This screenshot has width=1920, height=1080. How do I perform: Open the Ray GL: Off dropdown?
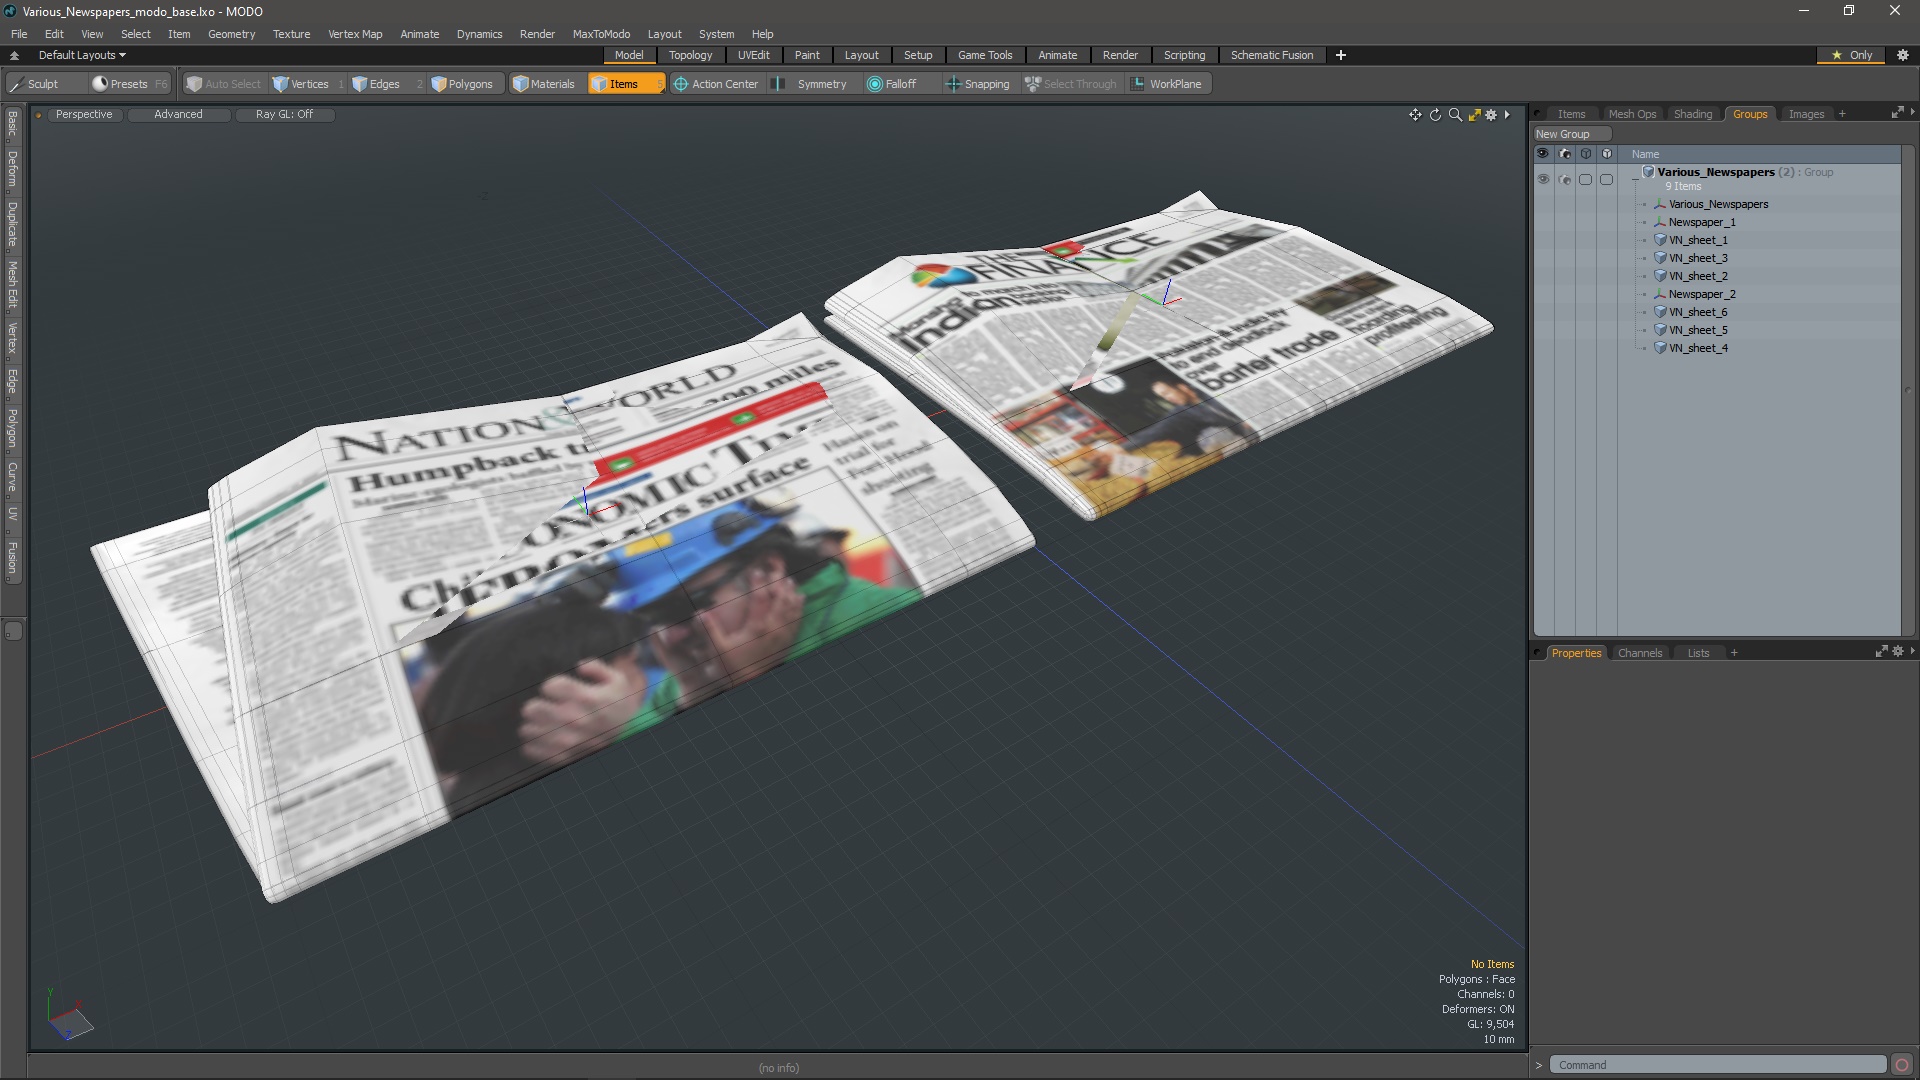(284, 115)
